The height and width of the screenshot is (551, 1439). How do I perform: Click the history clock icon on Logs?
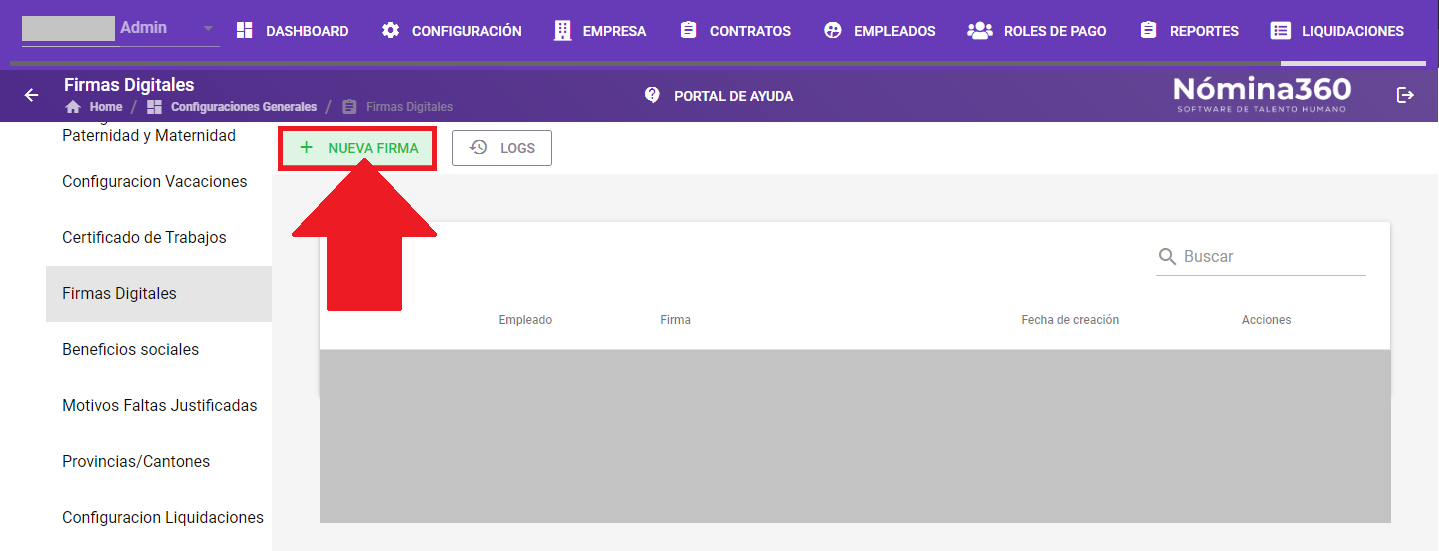coord(478,148)
